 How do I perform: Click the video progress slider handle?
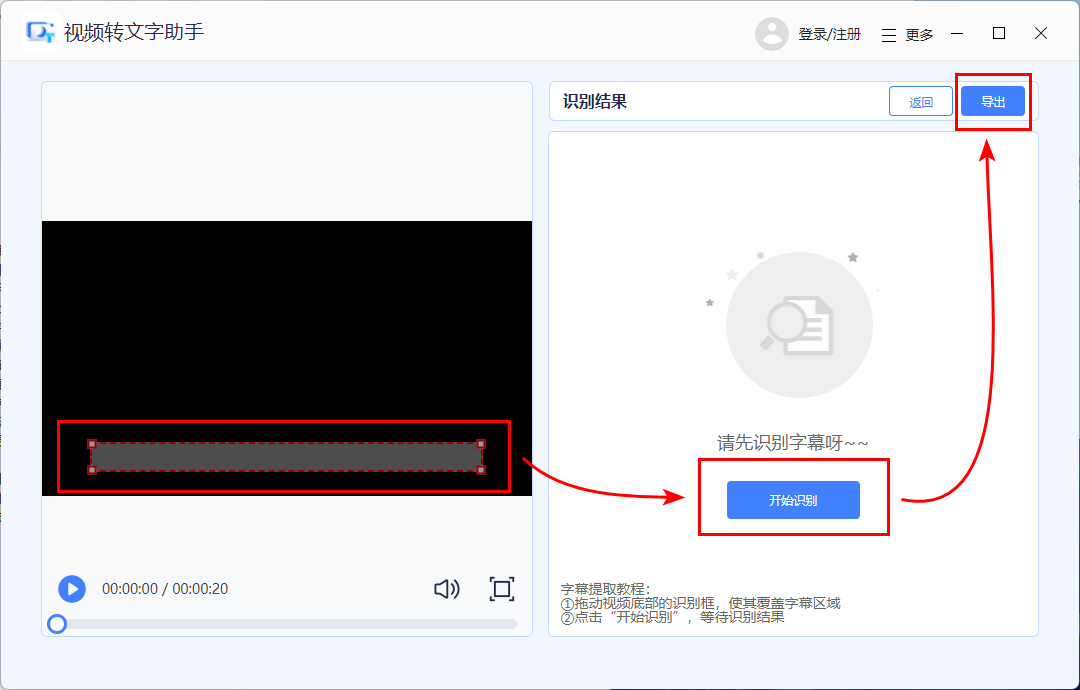(57, 623)
